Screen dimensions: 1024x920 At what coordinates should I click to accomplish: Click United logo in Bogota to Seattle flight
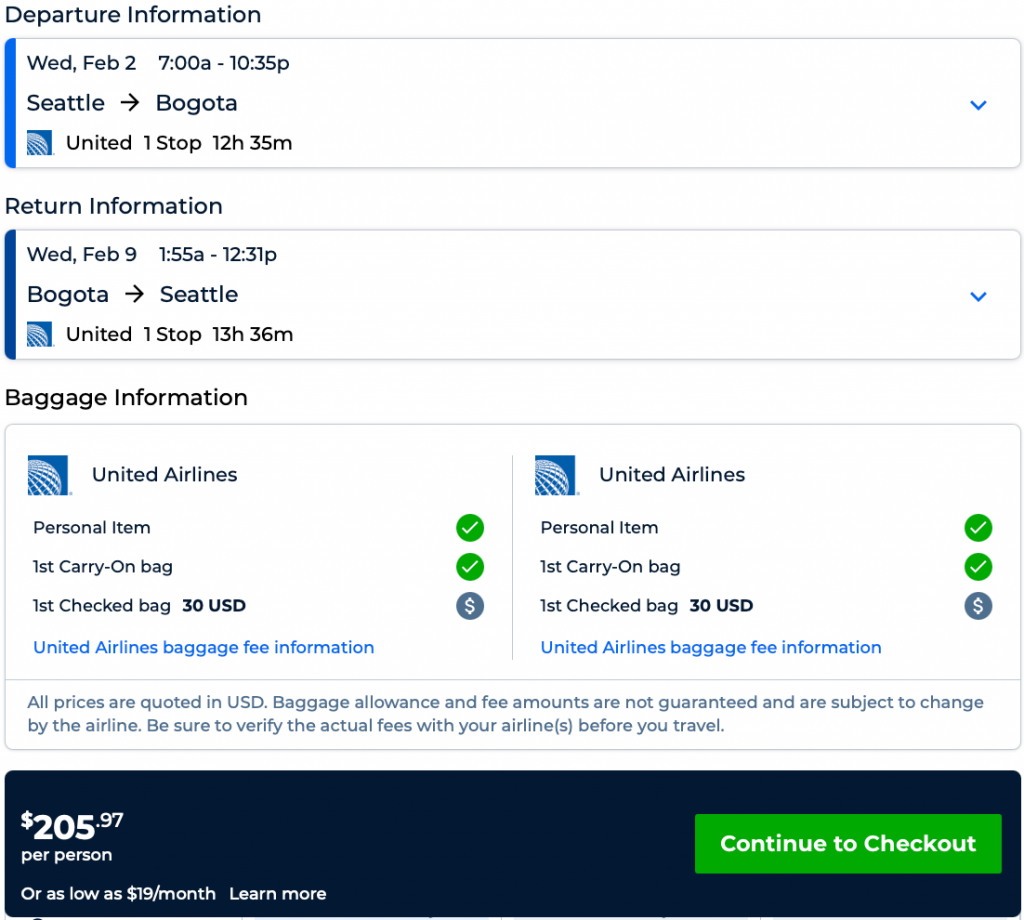[40, 334]
